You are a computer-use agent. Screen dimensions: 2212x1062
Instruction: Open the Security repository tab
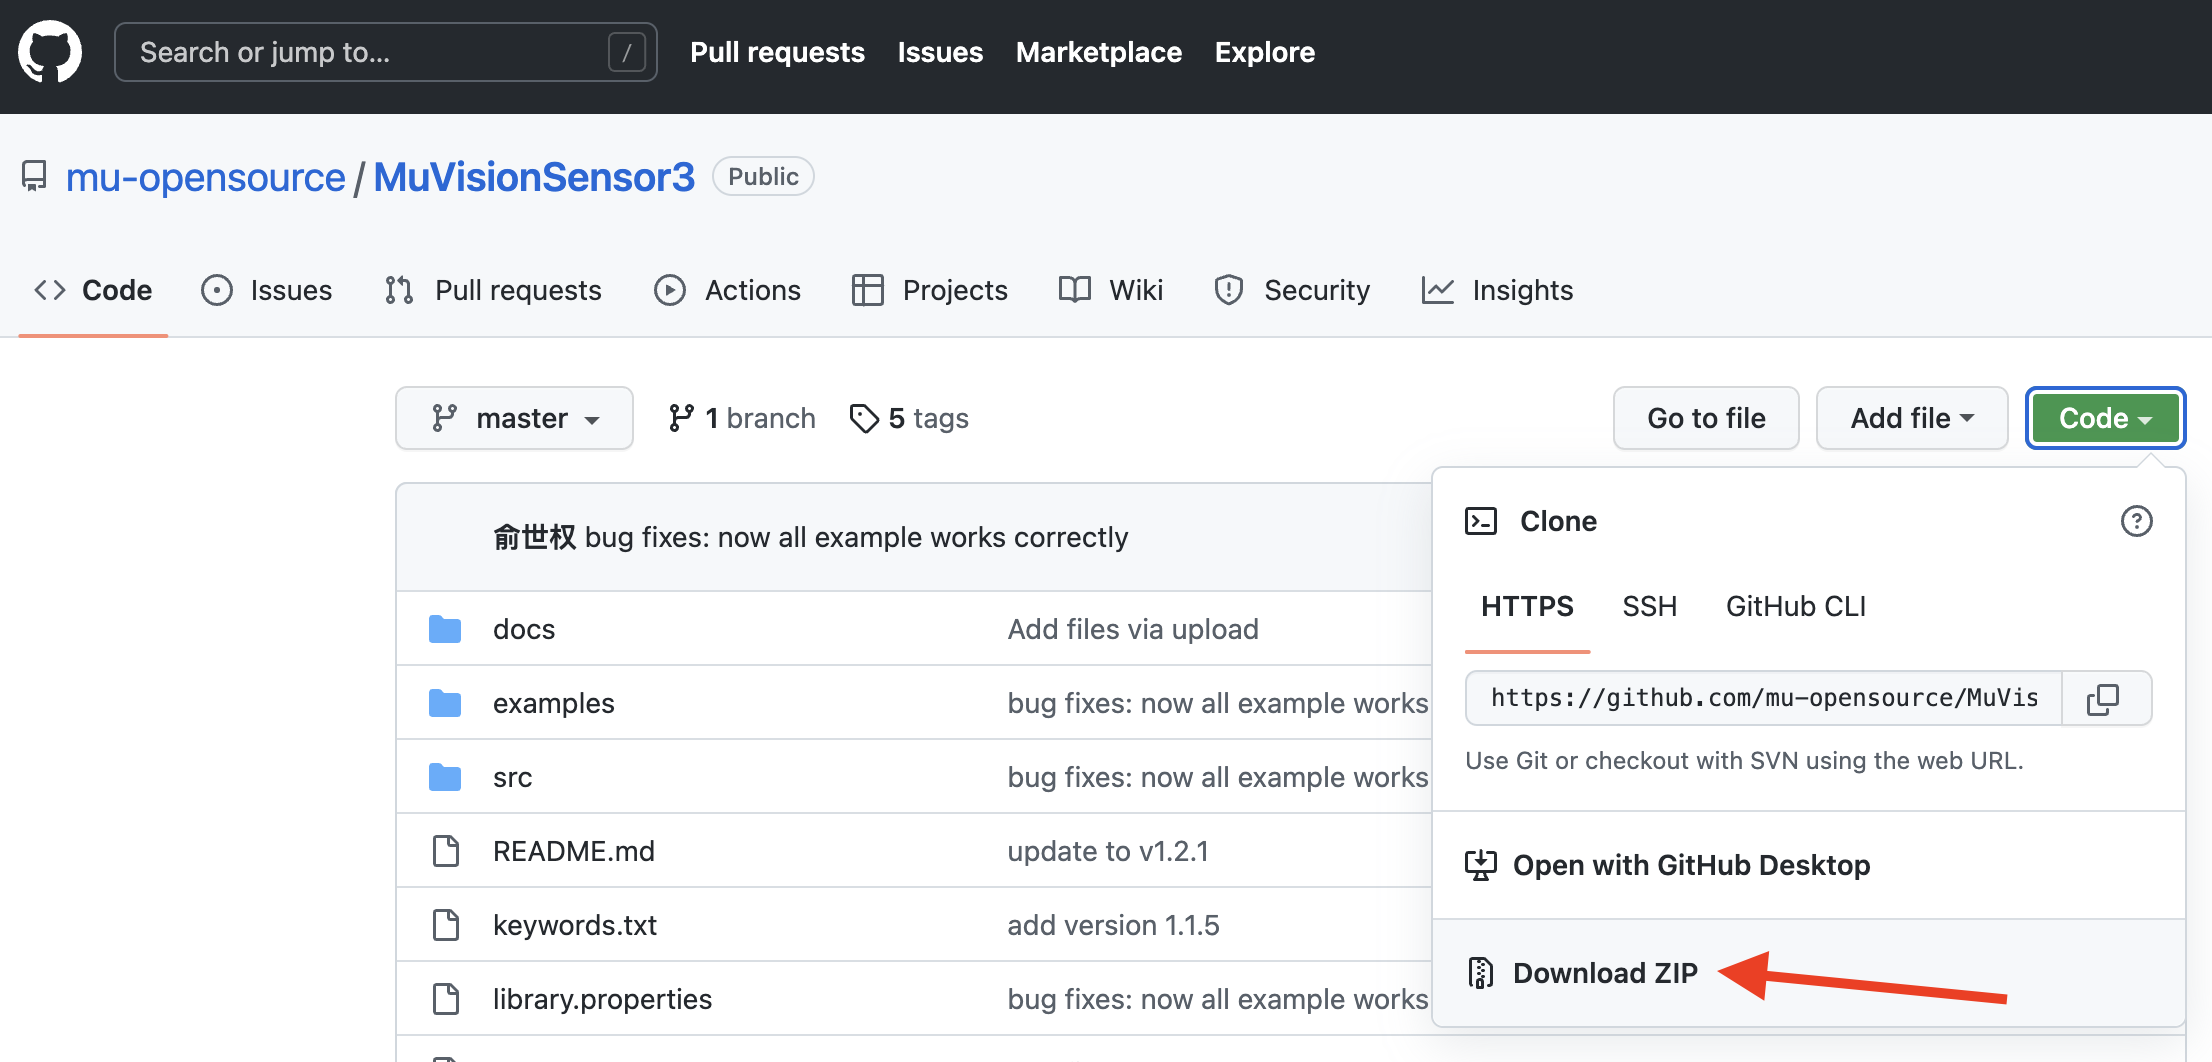pos(1291,290)
